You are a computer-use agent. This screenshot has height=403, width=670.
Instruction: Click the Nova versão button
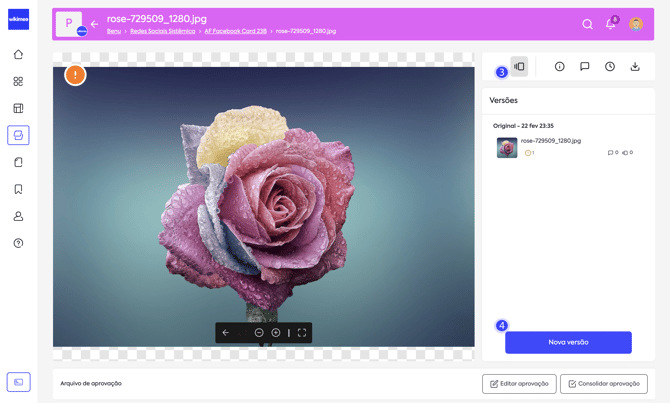click(568, 342)
